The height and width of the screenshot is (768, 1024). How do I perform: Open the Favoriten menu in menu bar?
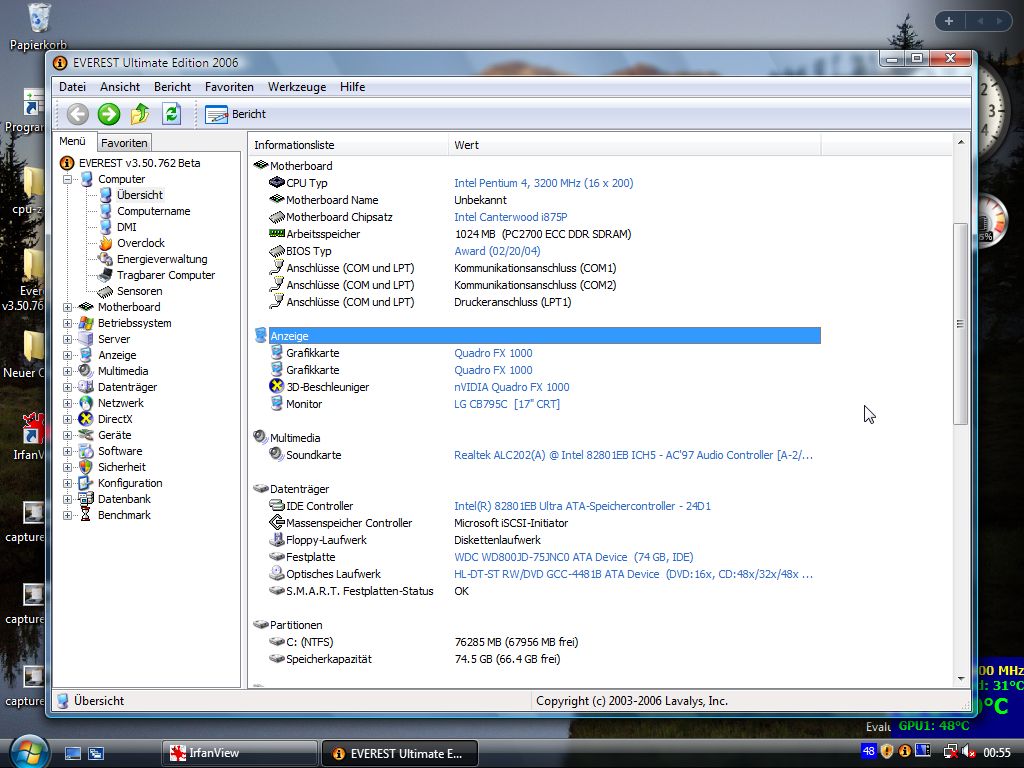tap(229, 87)
